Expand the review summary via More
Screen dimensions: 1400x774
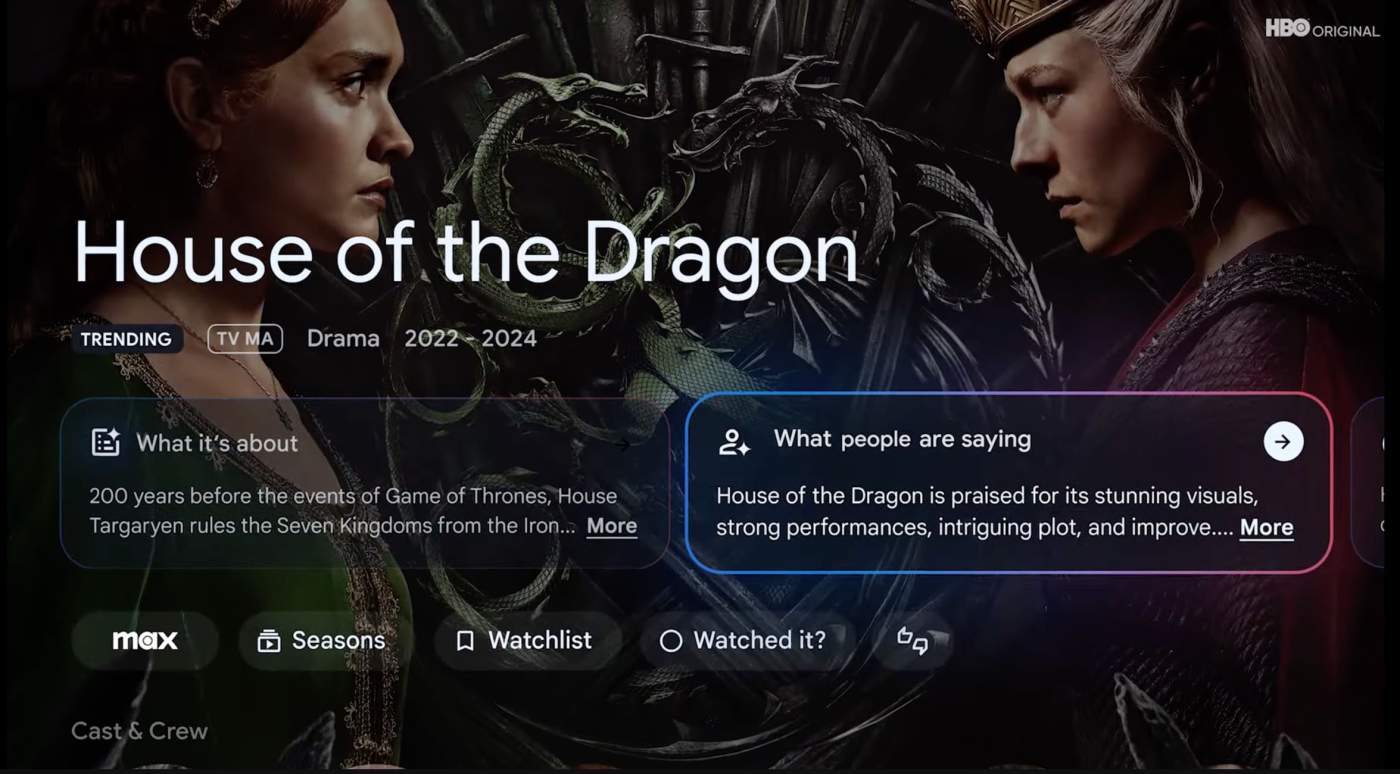pyautogui.click(x=1266, y=527)
